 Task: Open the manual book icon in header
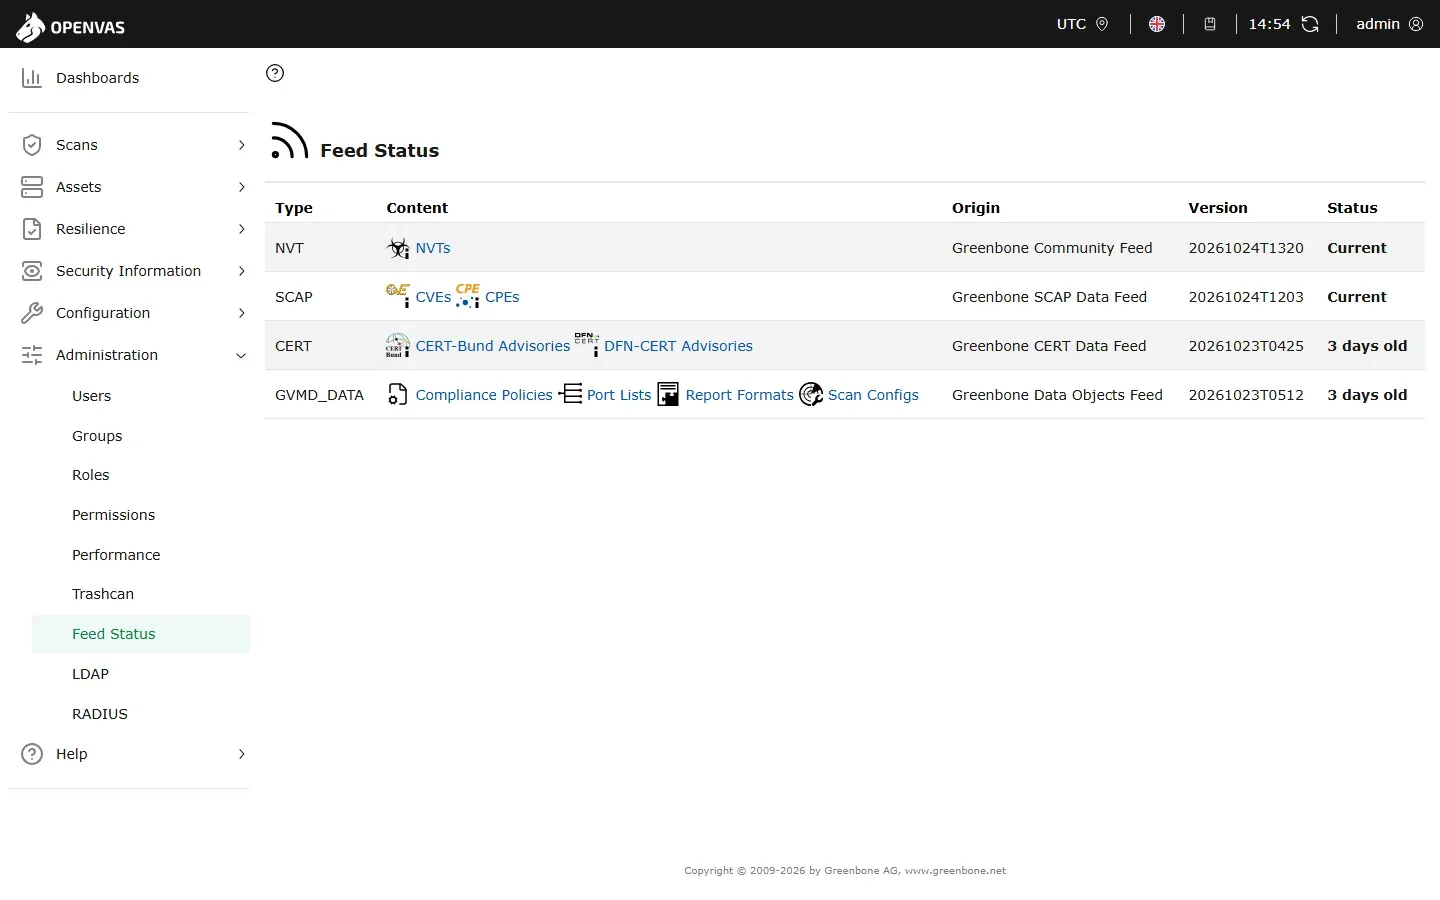(x=1210, y=24)
